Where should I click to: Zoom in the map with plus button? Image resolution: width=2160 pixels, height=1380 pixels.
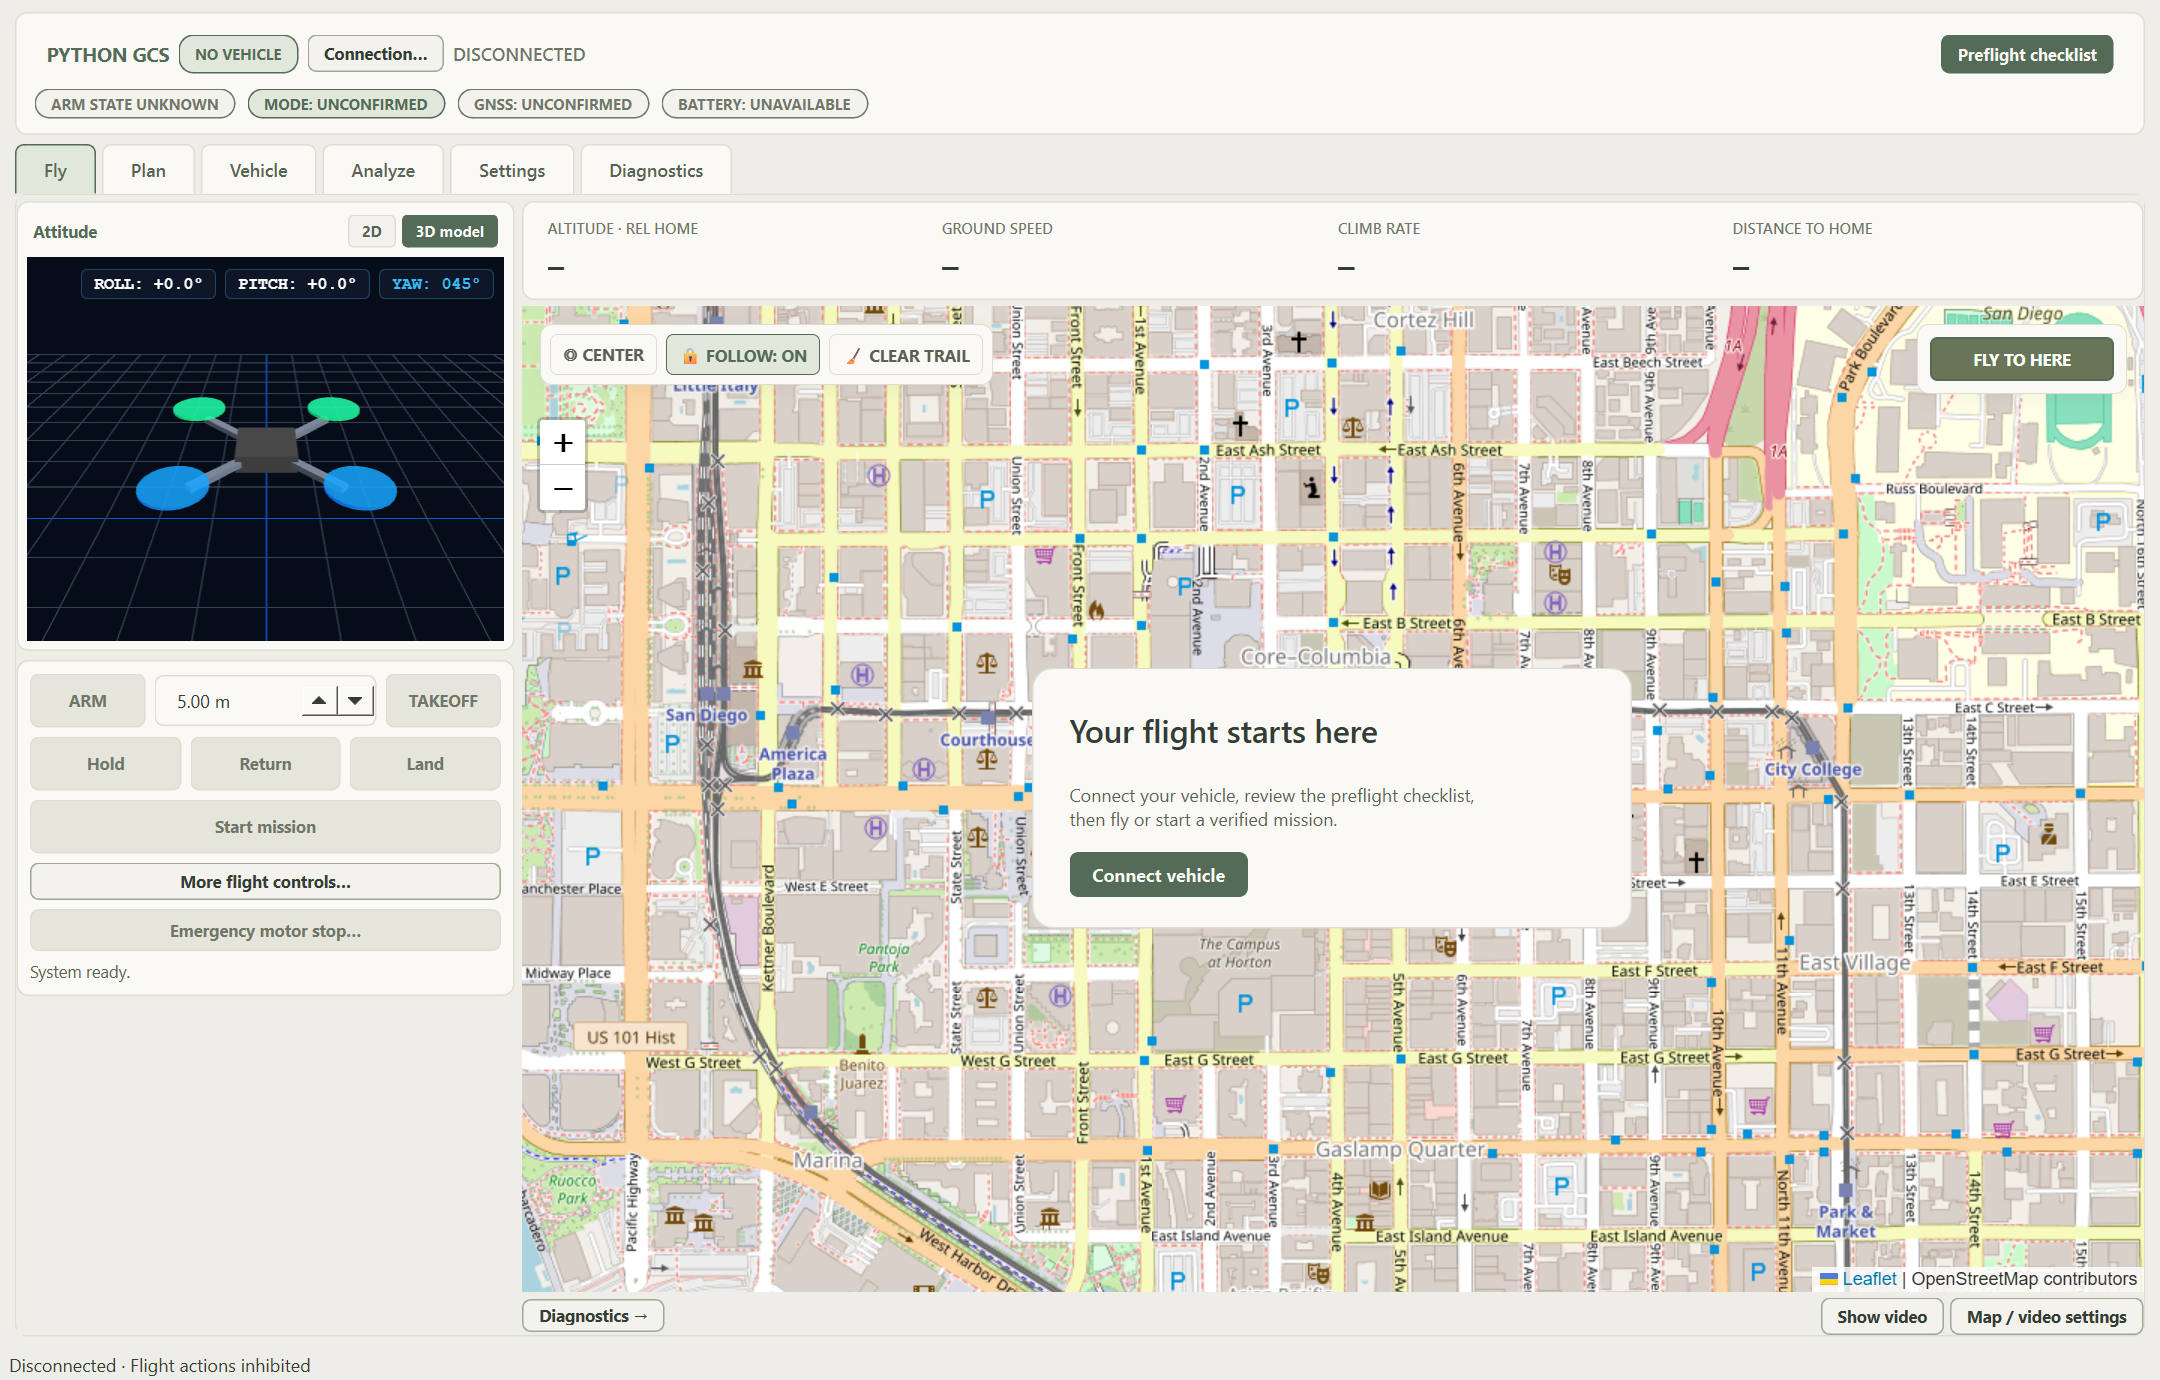tap(563, 443)
